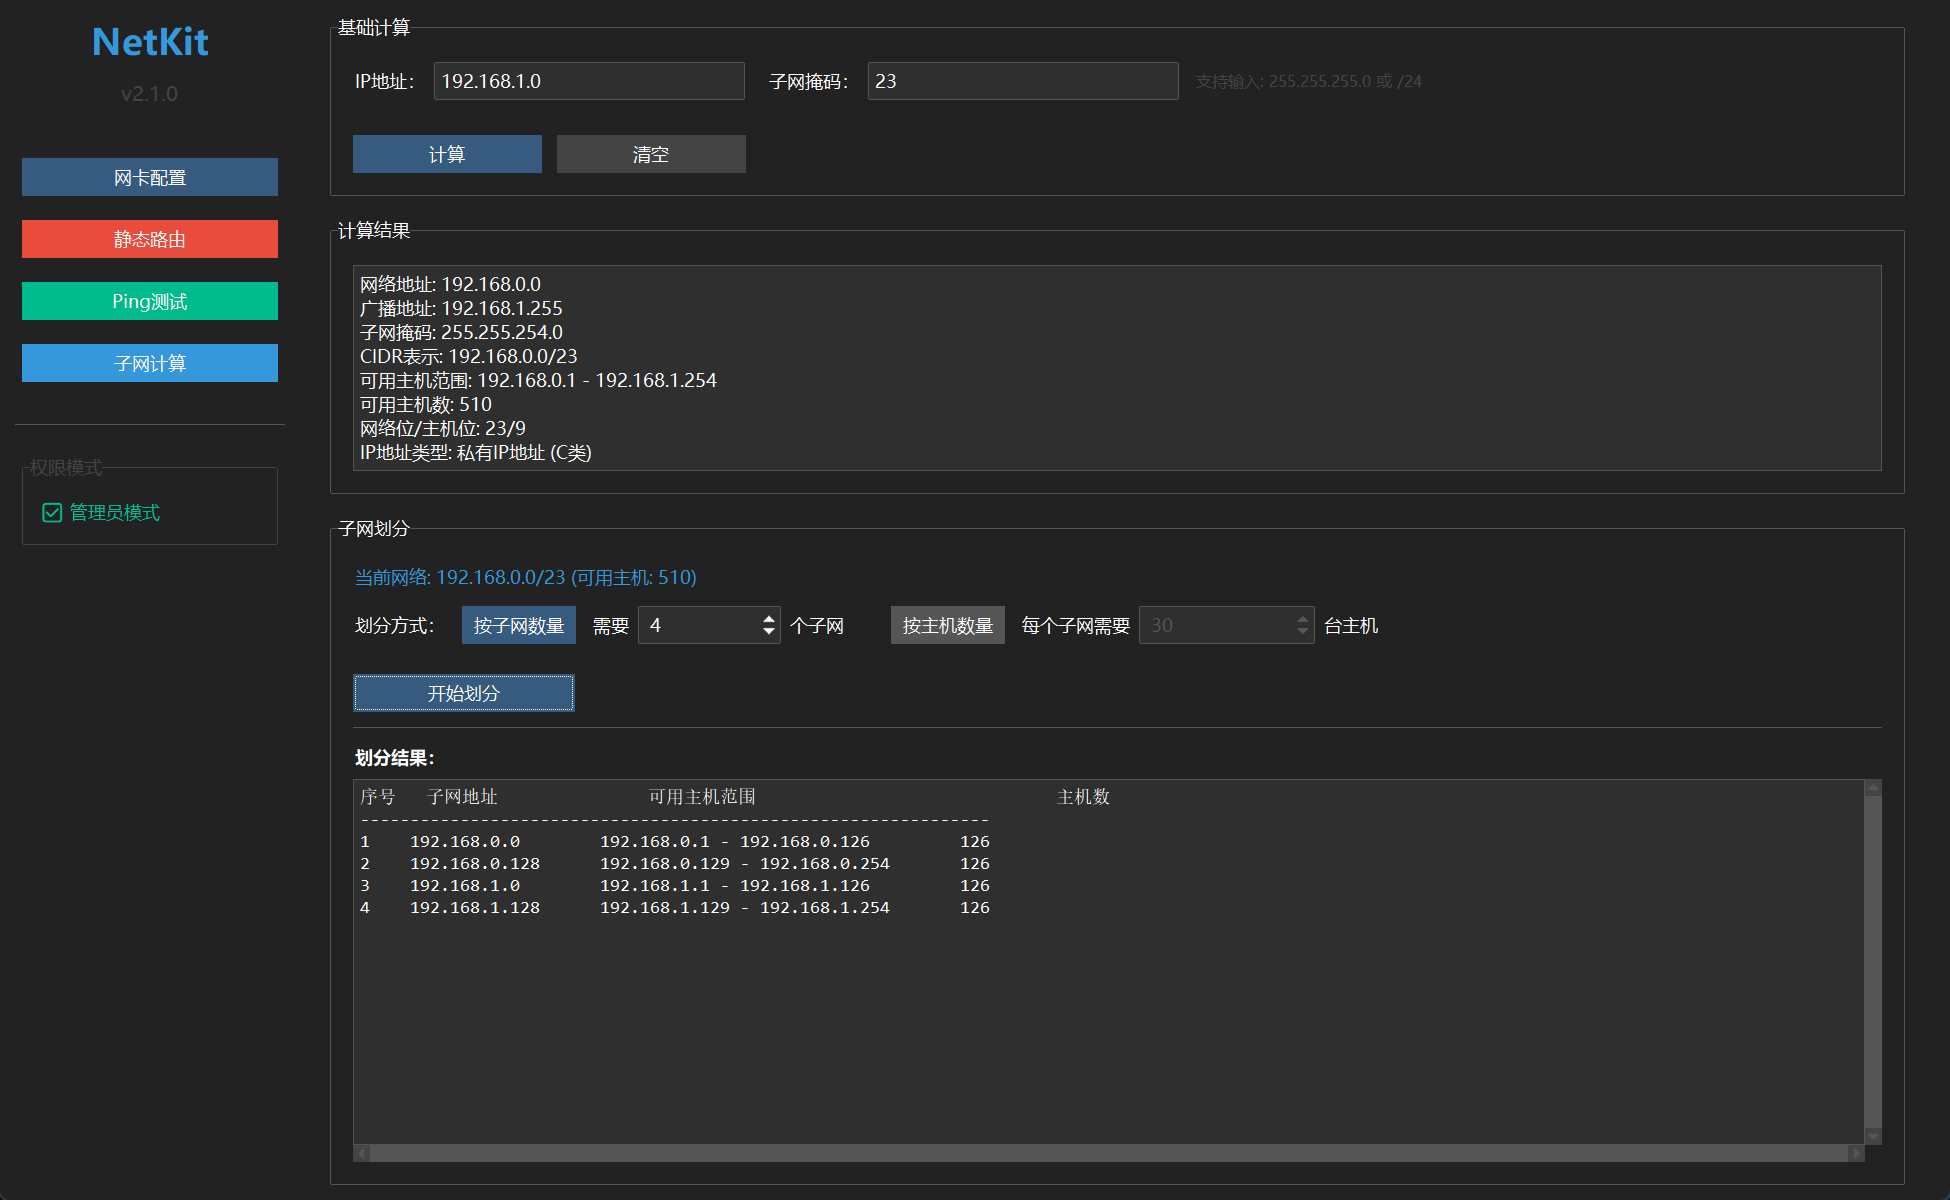1950x1200 pixels.
Task: Click the 网络地址: 192.168.0.0 result line
Action: tap(450, 284)
